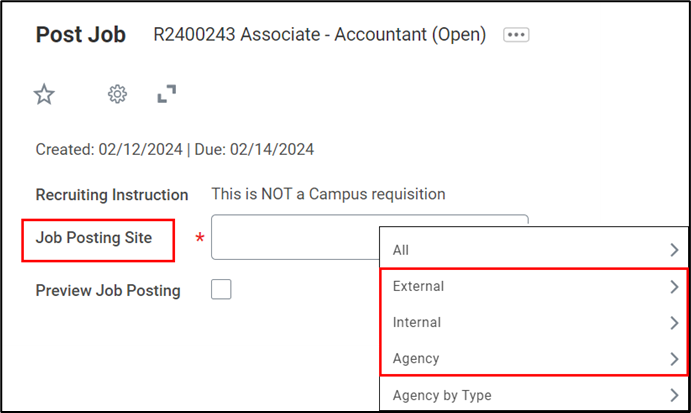Select All in the posting site menu

click(401, 250)
